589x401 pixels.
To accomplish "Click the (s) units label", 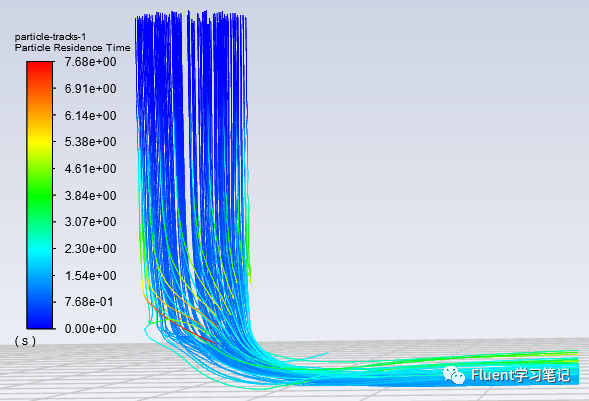I will [25, 341].
